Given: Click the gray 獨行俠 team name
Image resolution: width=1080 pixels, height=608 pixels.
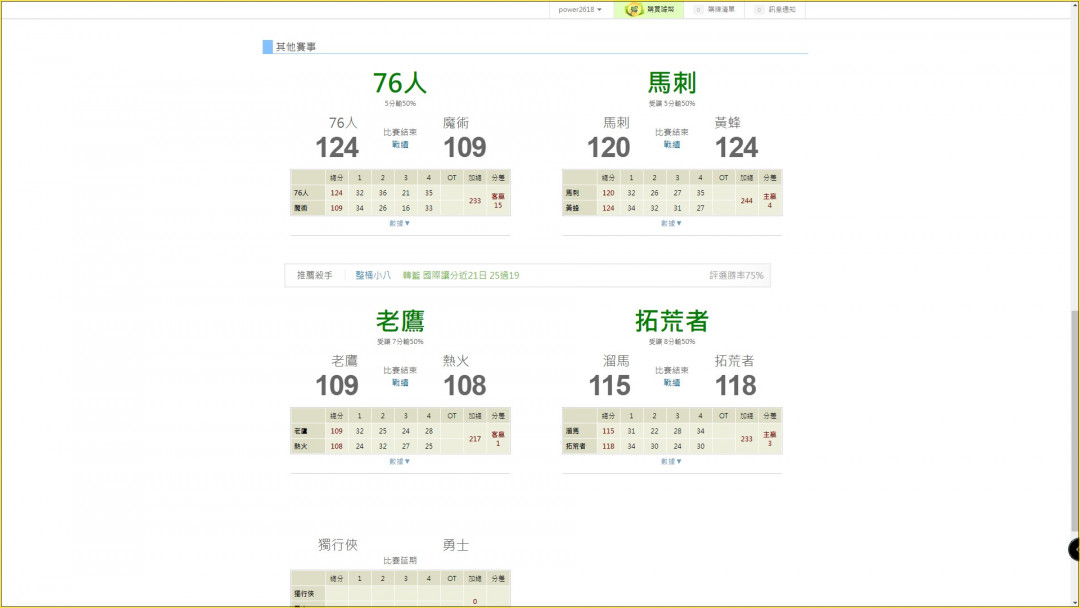Looking at the screenshot, I should coord(338,545).
